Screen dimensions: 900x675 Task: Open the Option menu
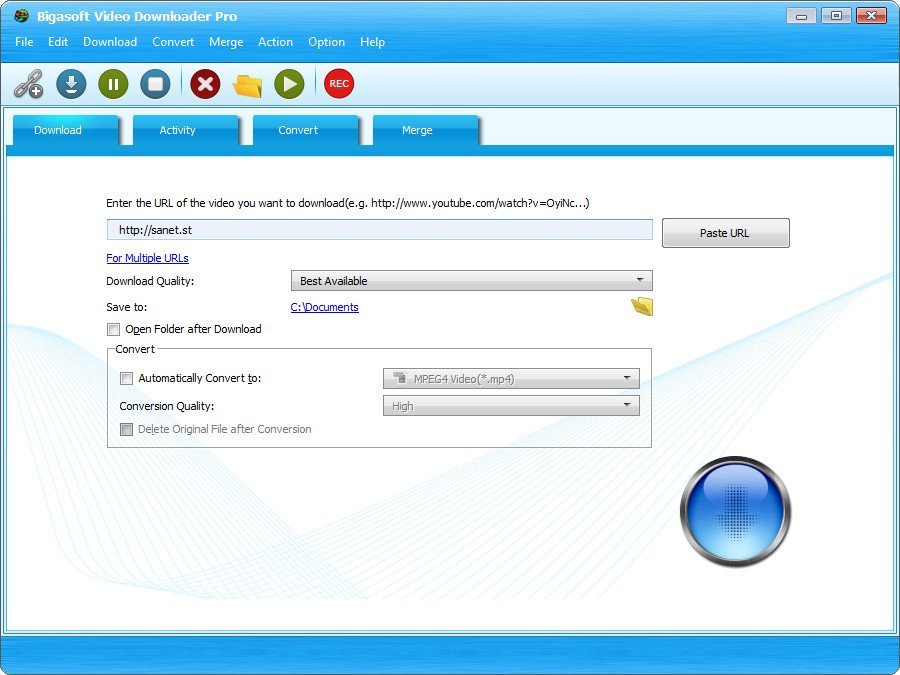326,42
